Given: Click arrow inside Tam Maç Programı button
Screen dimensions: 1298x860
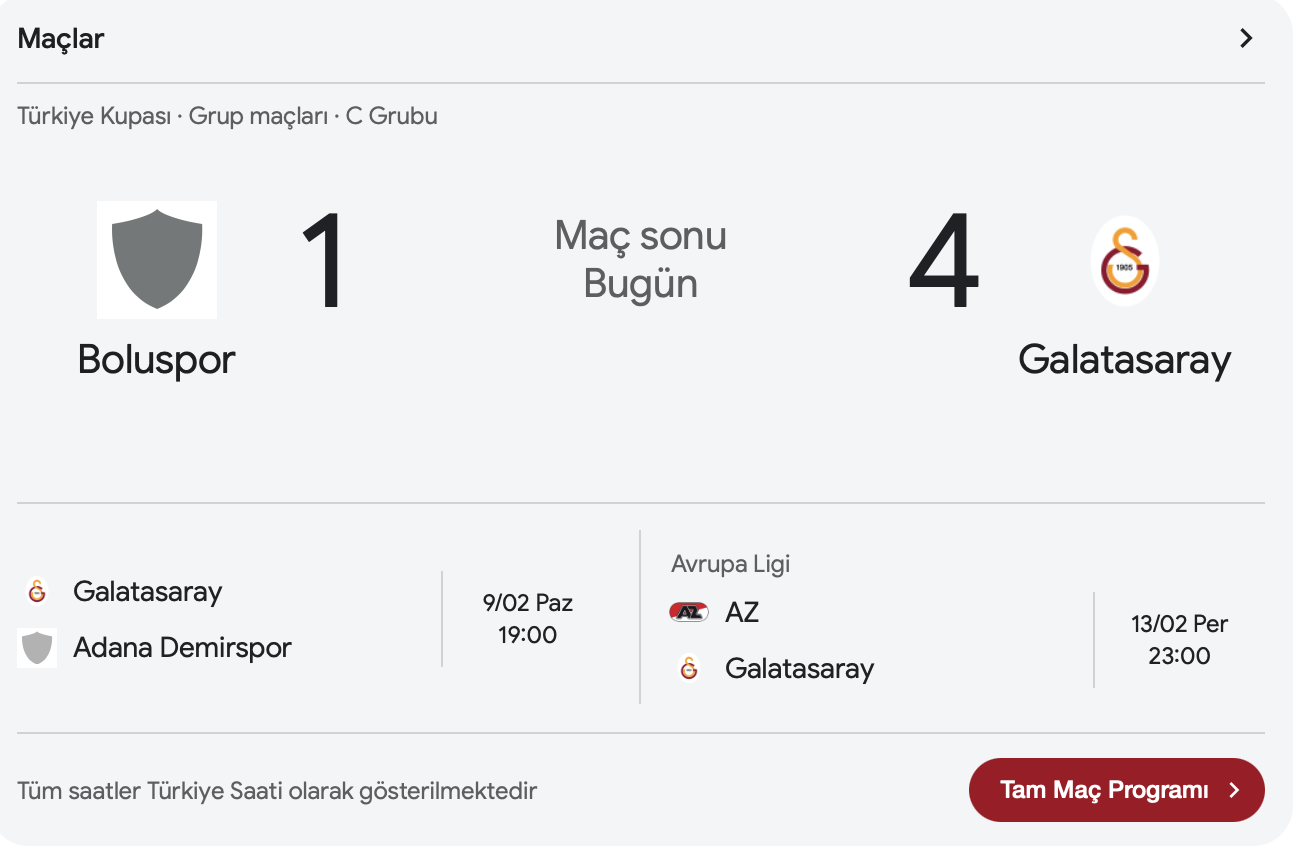Looking at the screenshot, I should pos(1234,790).
